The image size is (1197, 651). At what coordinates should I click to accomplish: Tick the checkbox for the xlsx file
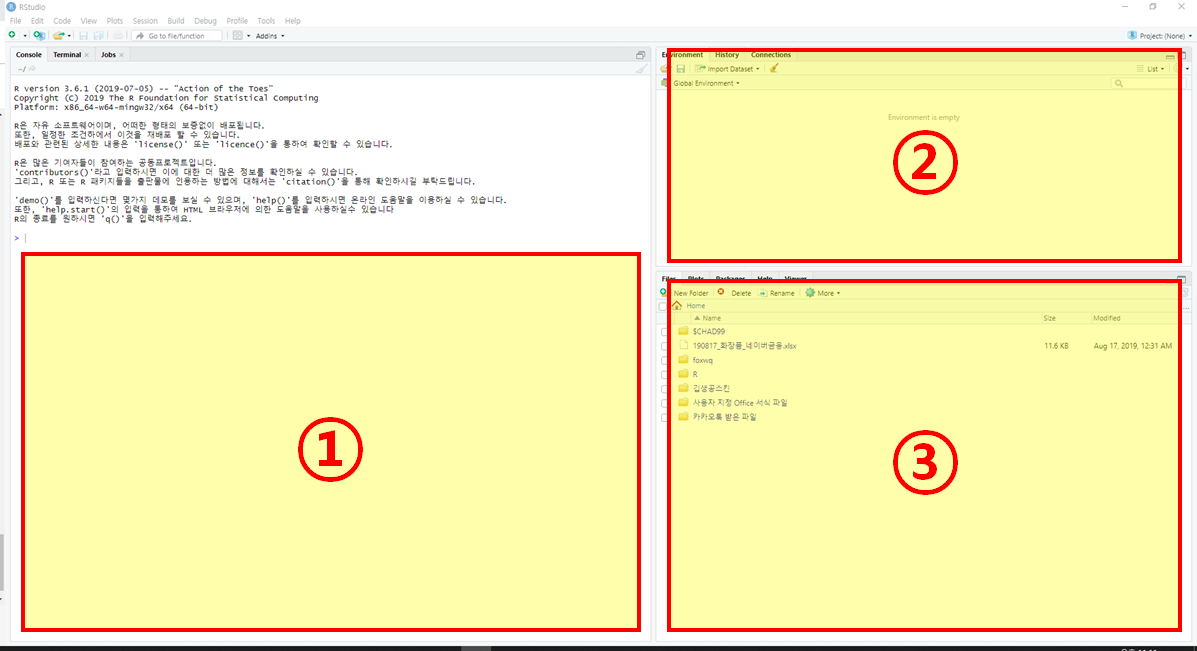coord(664,346)
